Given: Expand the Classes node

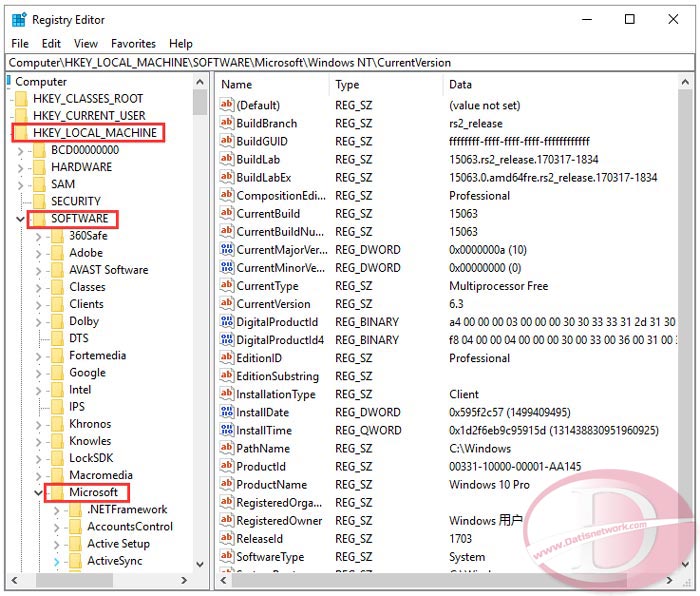Looking at the screenshot, I should click(38, 288).
